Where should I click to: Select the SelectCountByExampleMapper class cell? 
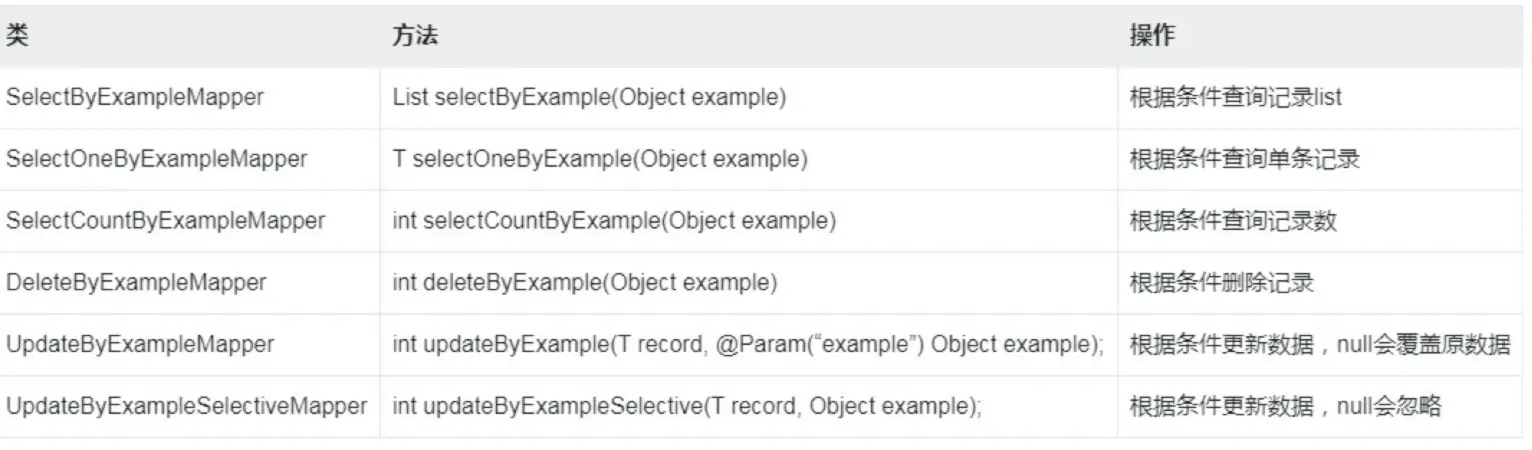coord(166,221)
